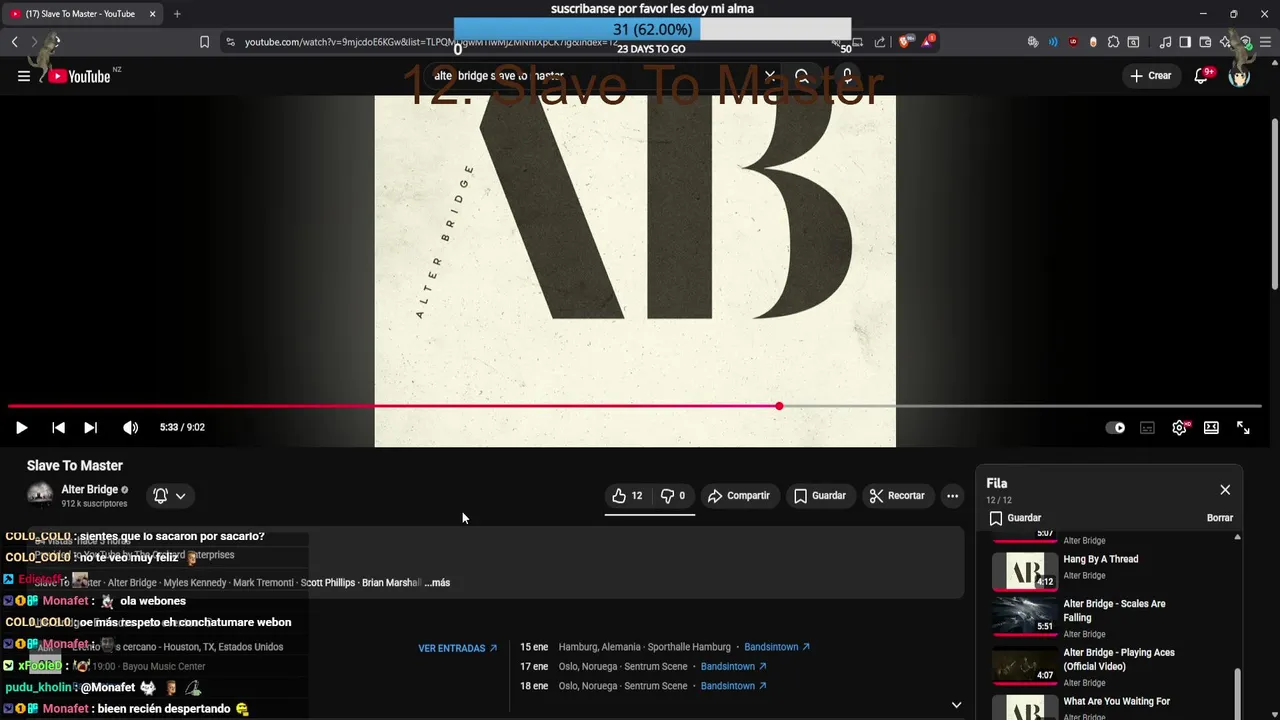Click the unplayed grey part of the progress bar

coord(1020,406)
